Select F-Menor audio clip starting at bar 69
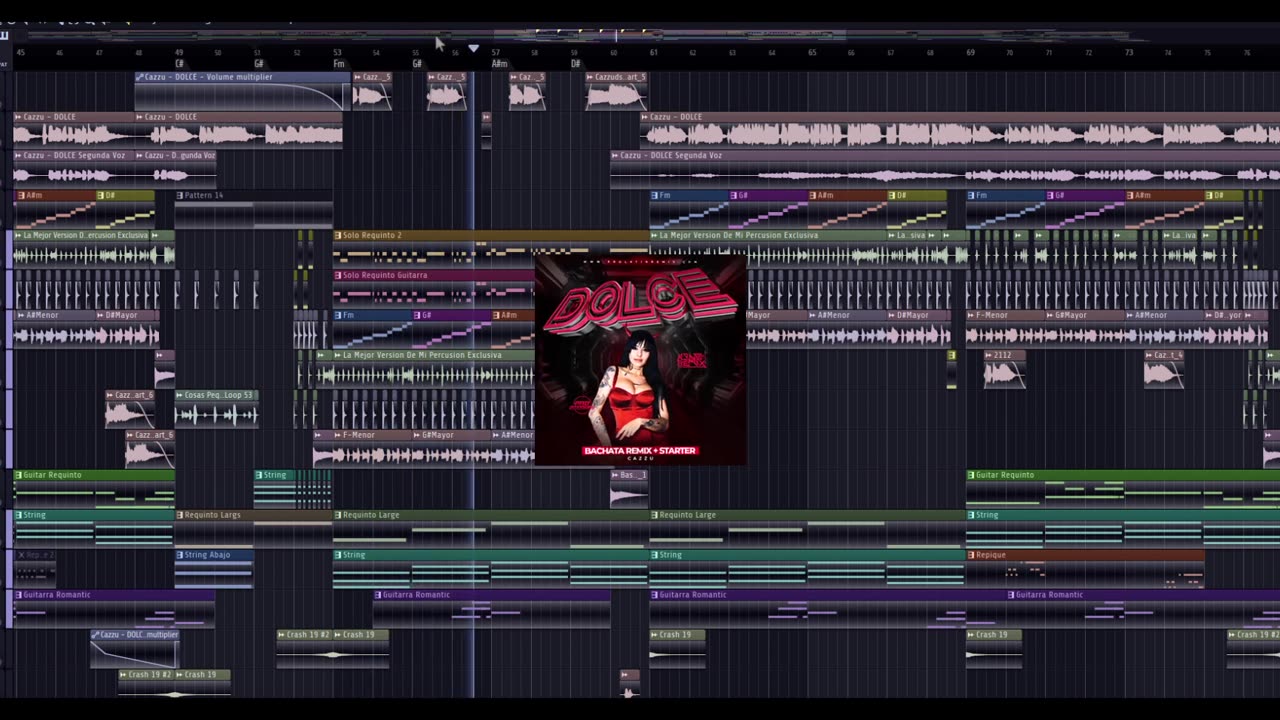The width and height of the screenshot is (1280, 720). click(x=1007, y=328)
